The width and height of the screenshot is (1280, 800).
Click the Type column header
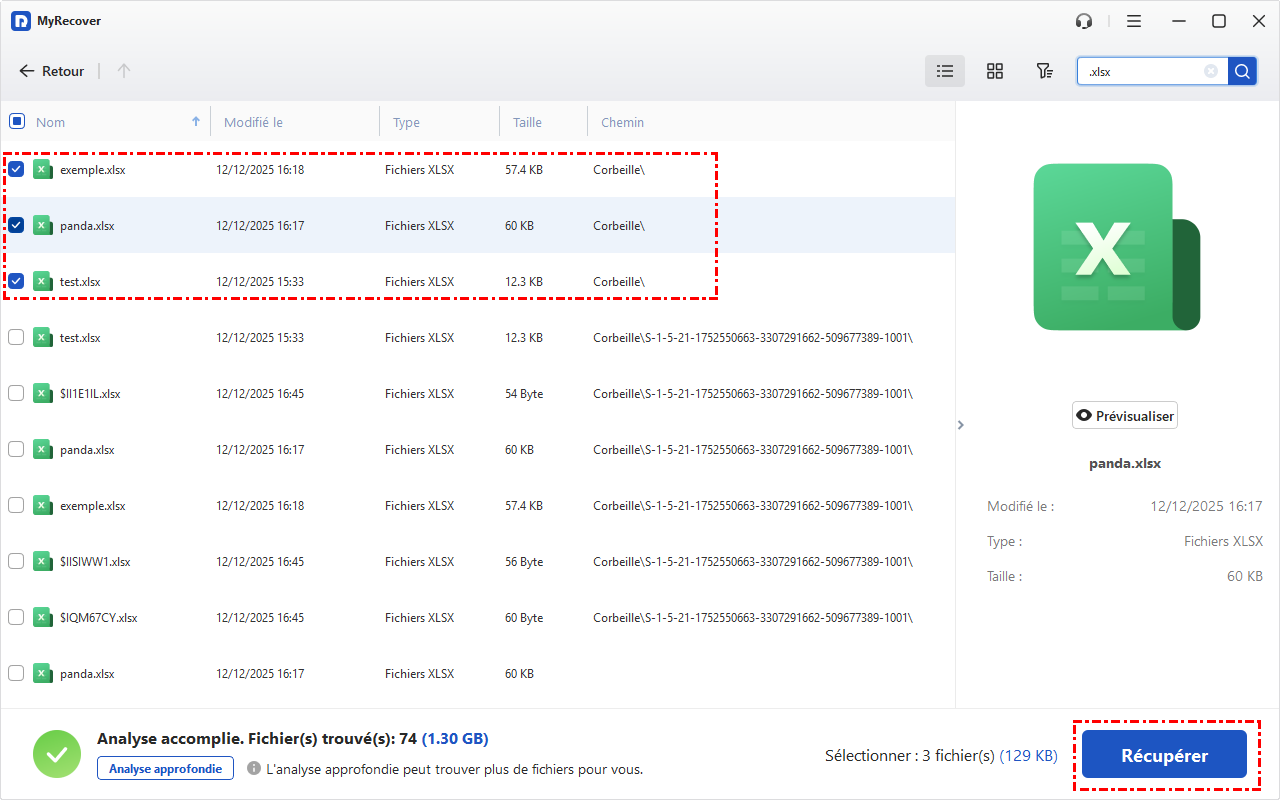[406, 122]
